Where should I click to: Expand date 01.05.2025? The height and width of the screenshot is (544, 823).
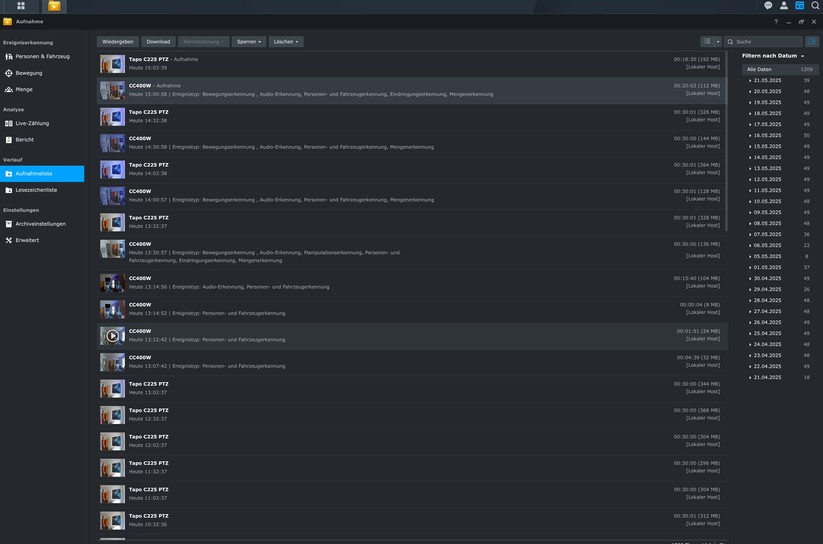(750, 267)
